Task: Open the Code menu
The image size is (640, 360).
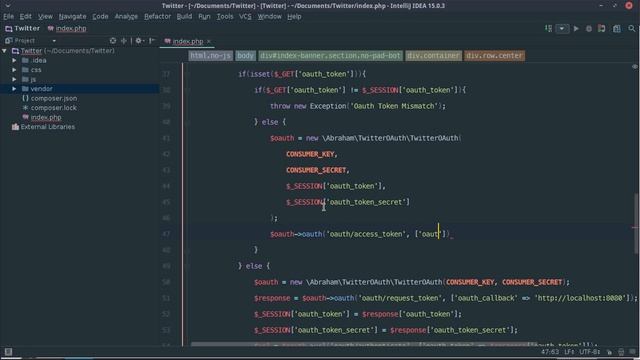Action: (100, 17)
